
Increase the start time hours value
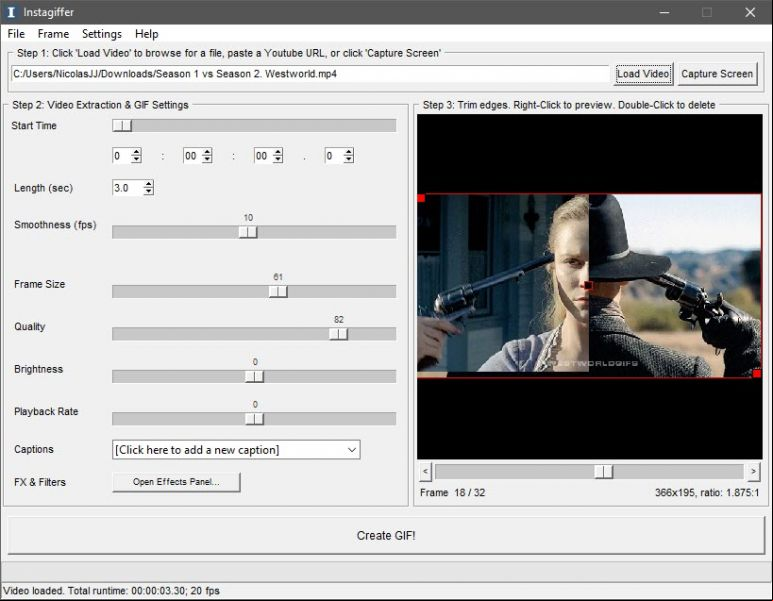(x=137, y=152)
